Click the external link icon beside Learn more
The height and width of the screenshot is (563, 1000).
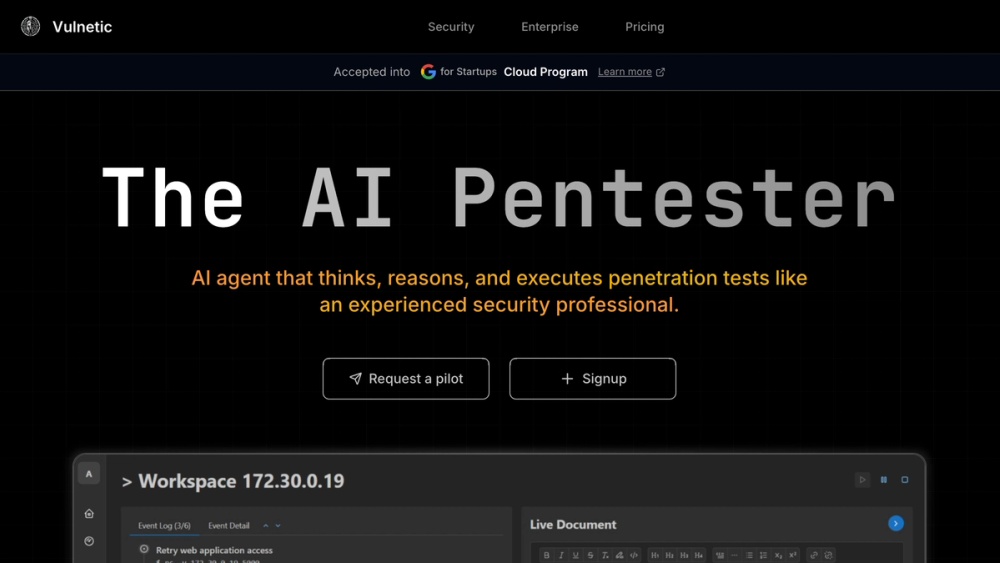(660, 72)
